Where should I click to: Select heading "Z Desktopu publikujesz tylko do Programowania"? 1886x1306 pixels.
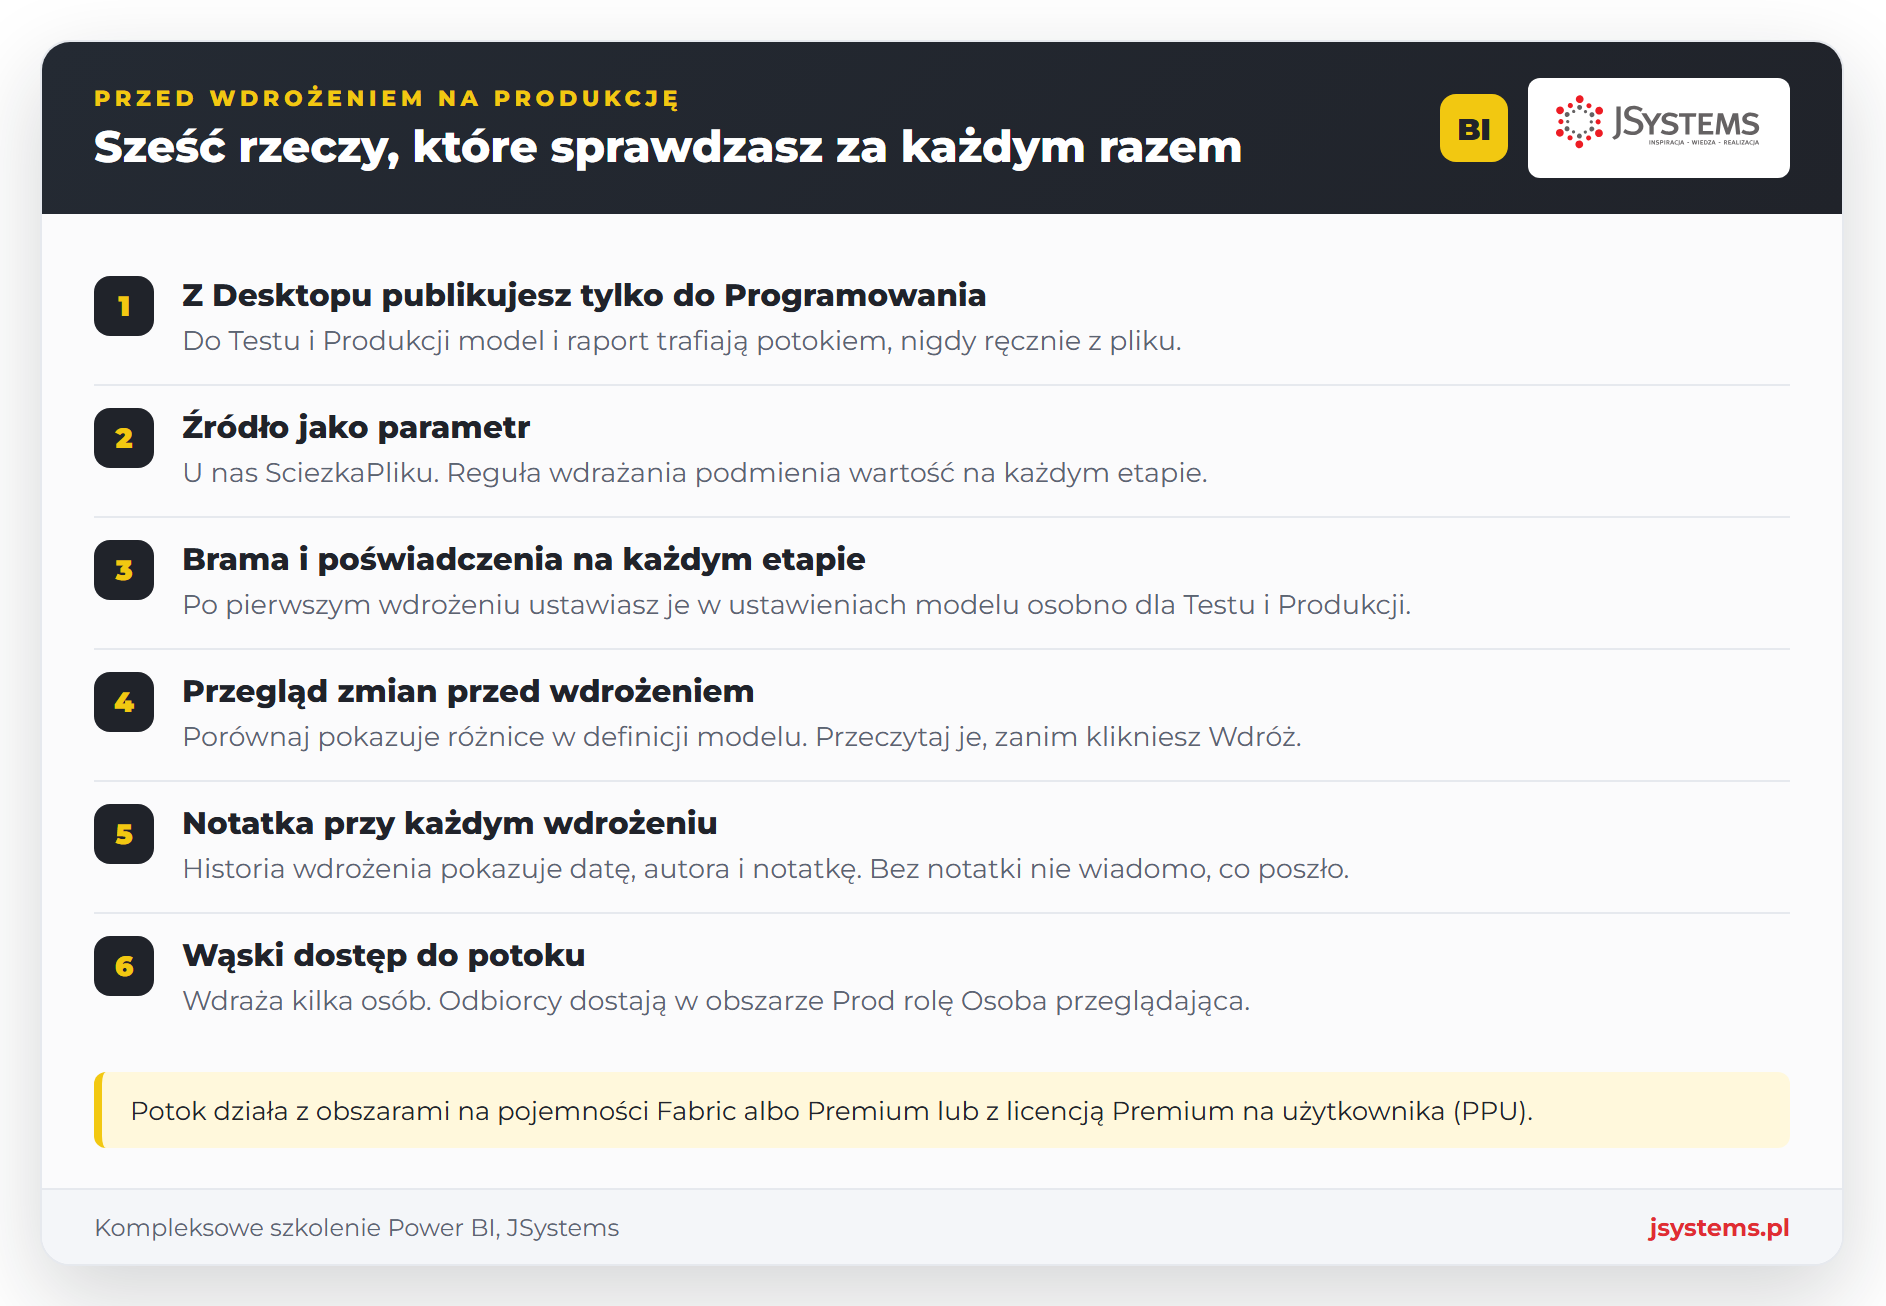584,296
